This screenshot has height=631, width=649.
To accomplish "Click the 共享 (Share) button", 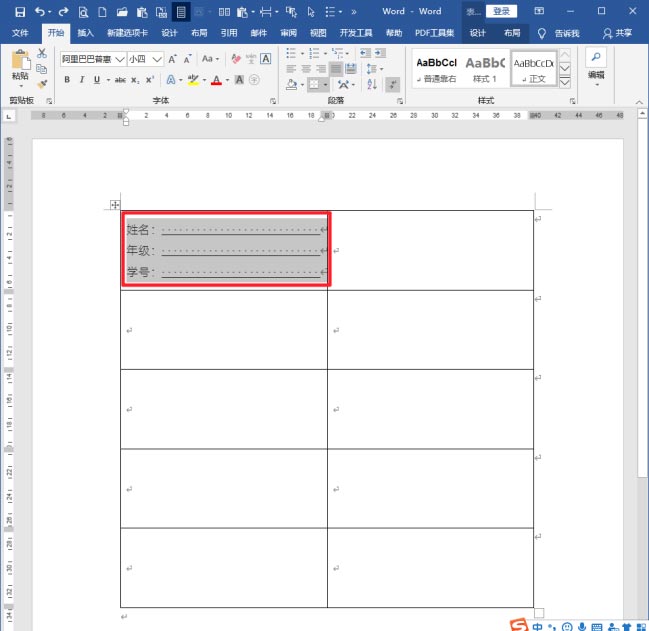I will coord(617,33).
